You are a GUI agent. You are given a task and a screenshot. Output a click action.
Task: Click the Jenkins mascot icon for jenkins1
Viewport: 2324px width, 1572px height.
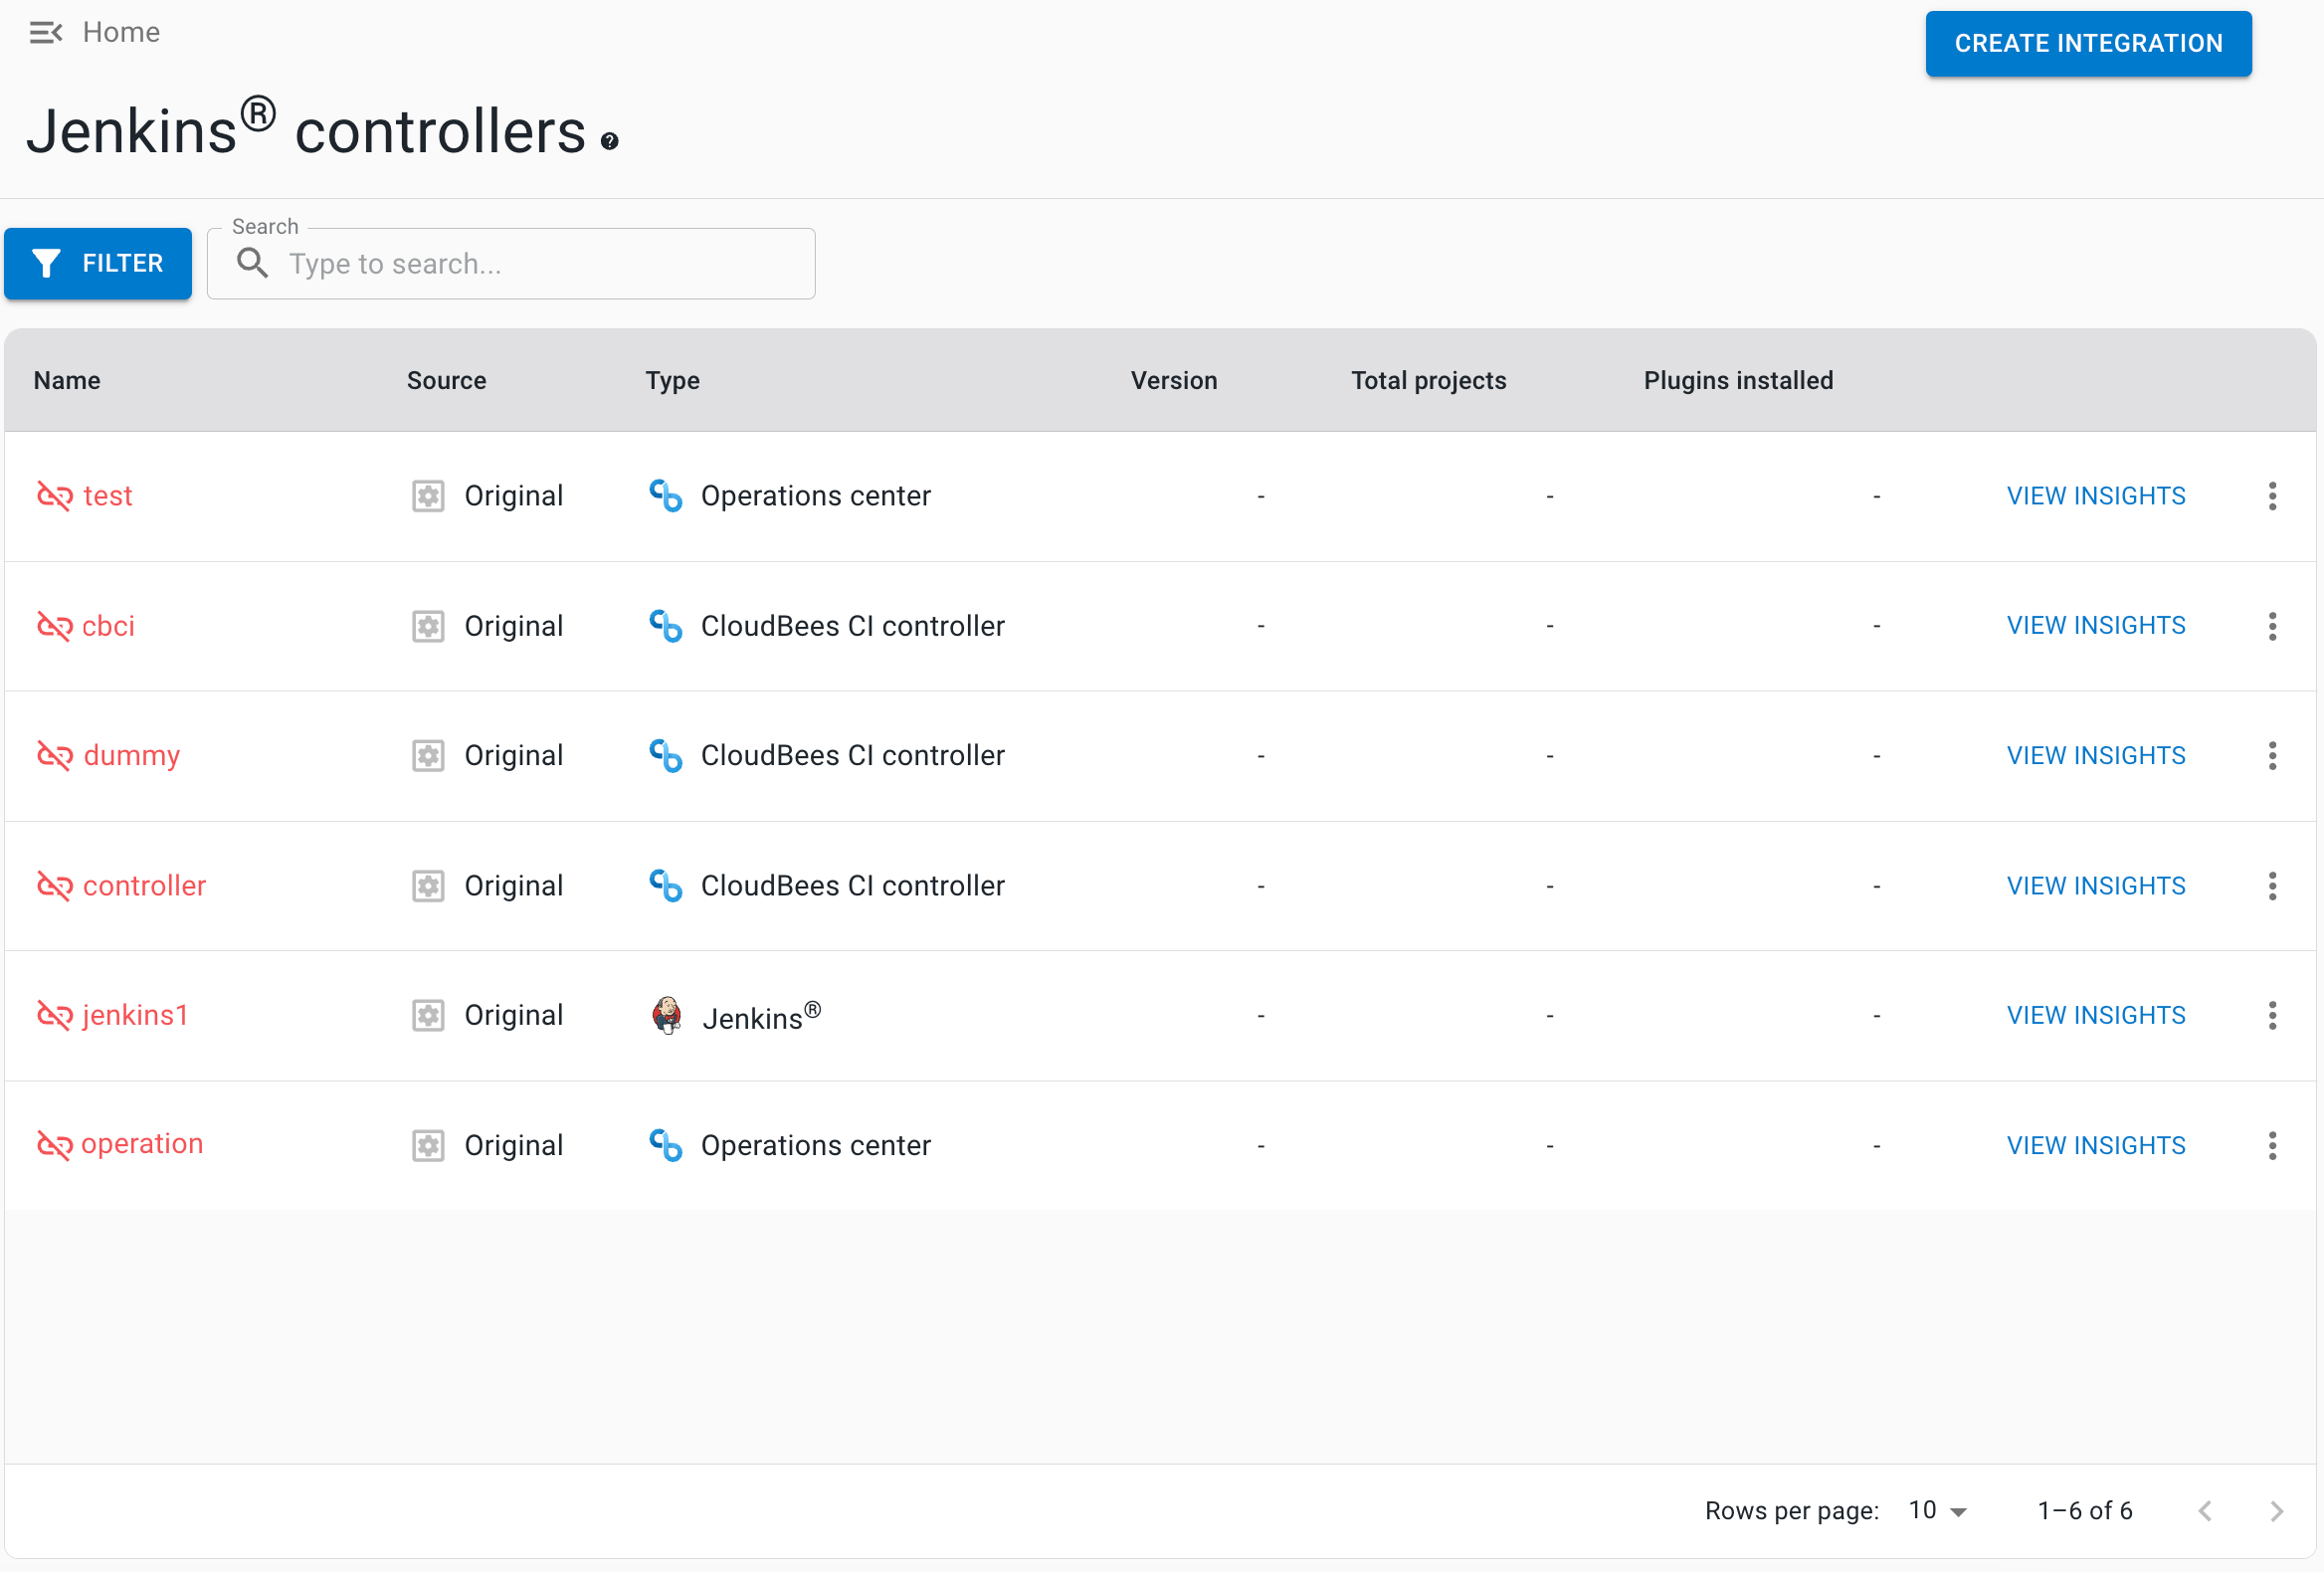(x=666, y=1016)
